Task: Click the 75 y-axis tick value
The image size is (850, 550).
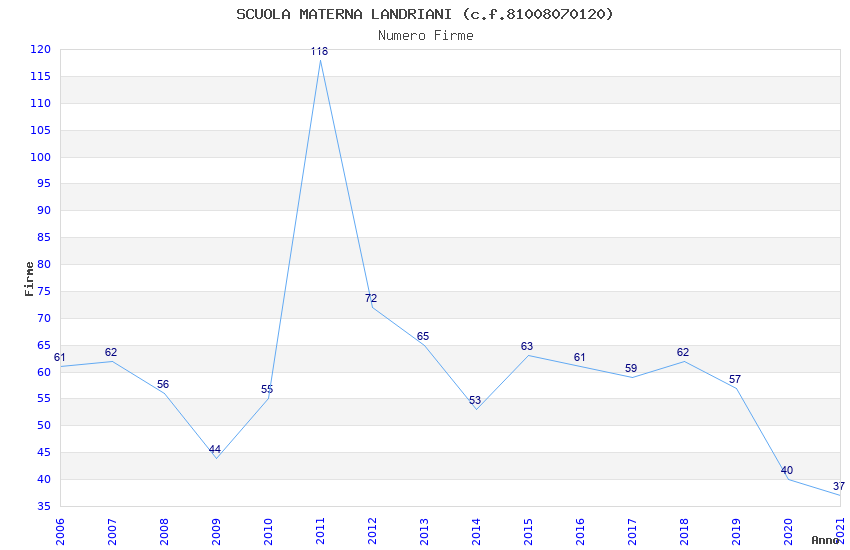Action: 44,292
